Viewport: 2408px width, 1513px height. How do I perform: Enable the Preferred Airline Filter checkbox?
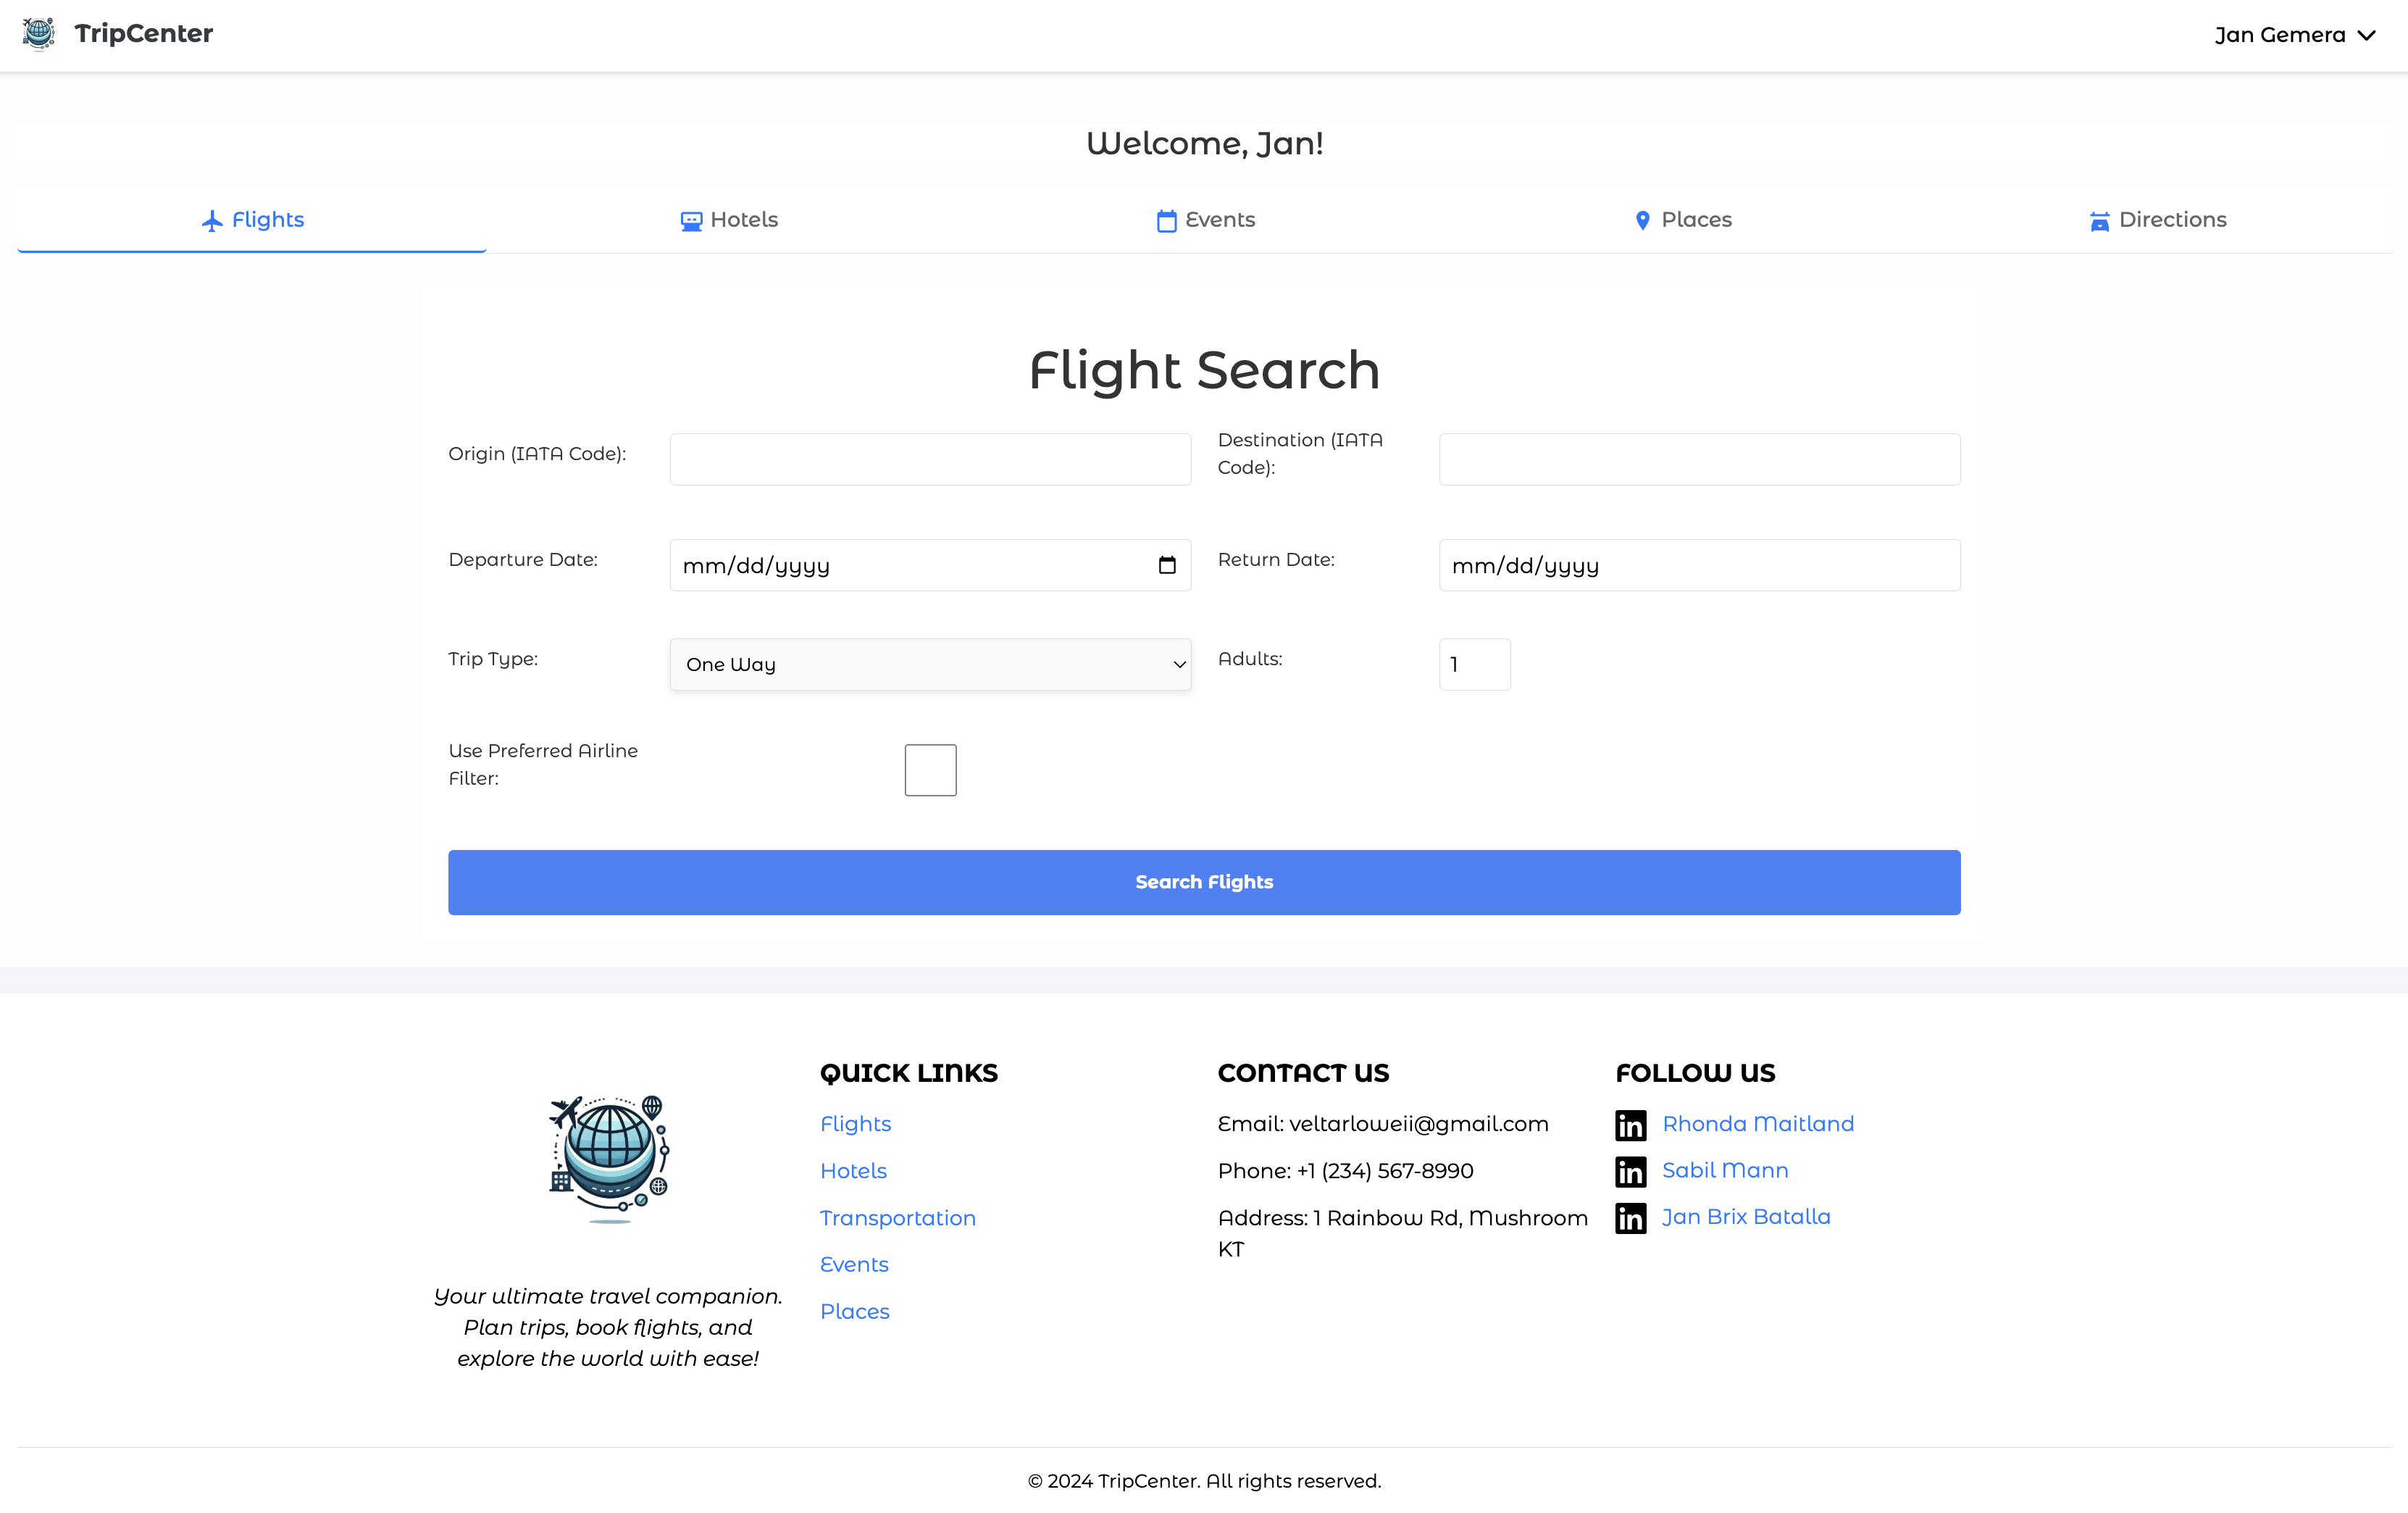click(x=930, y=769)
